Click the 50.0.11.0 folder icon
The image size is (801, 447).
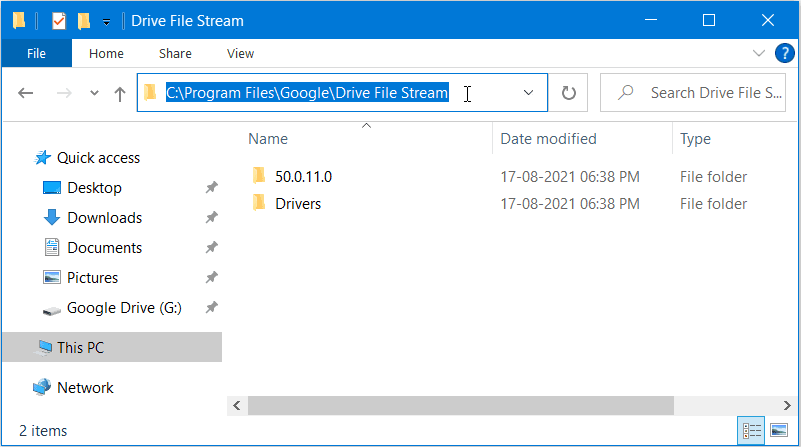tap(259, 176)
